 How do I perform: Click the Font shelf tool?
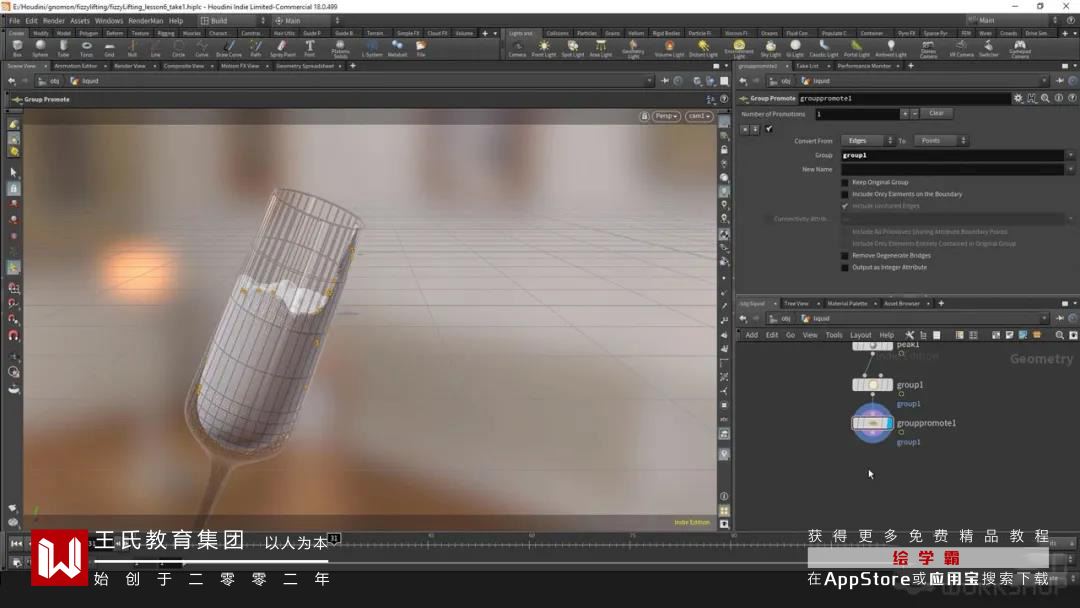[309, 47]
